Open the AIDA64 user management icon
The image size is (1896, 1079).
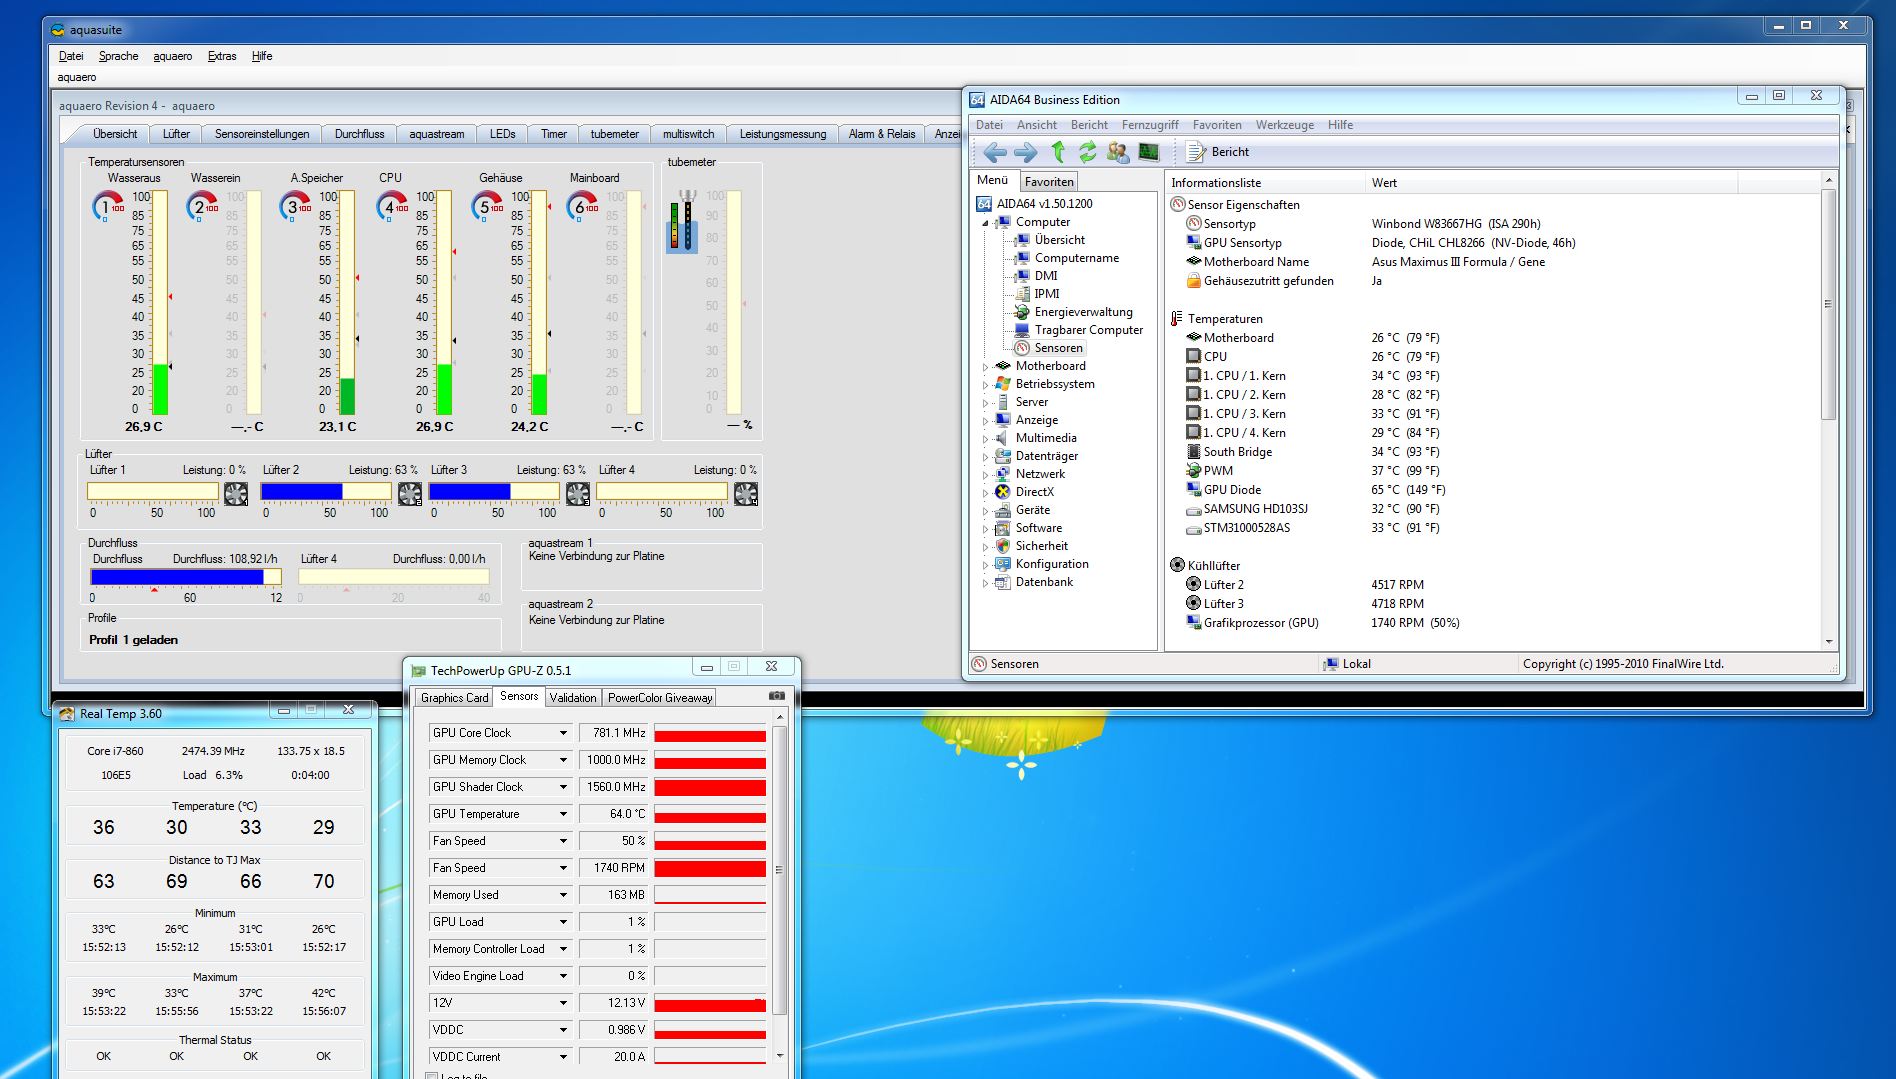[1118, 152]
